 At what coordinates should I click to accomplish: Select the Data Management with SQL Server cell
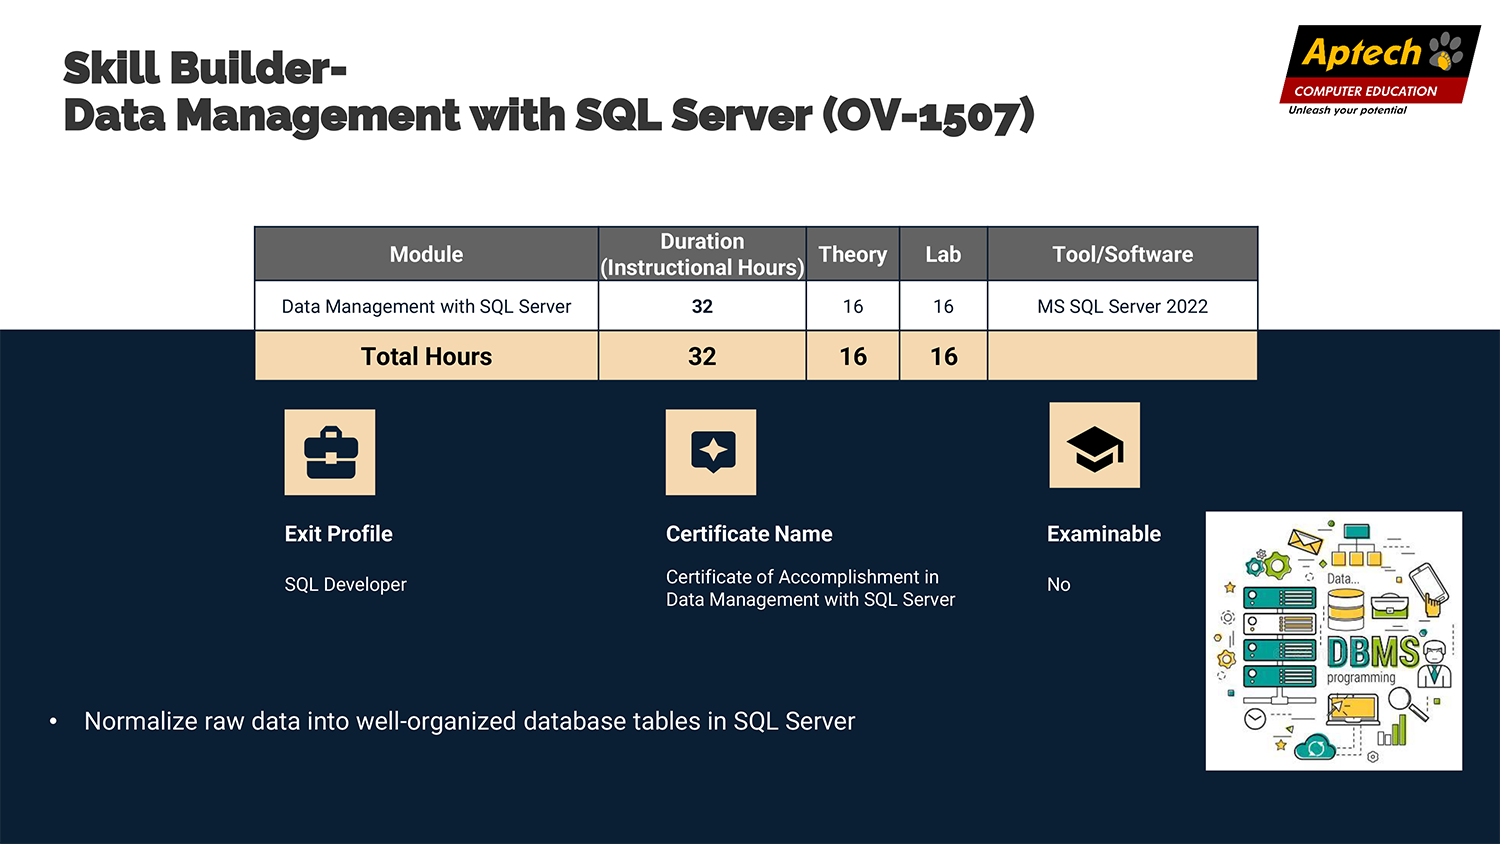point(426,306)
